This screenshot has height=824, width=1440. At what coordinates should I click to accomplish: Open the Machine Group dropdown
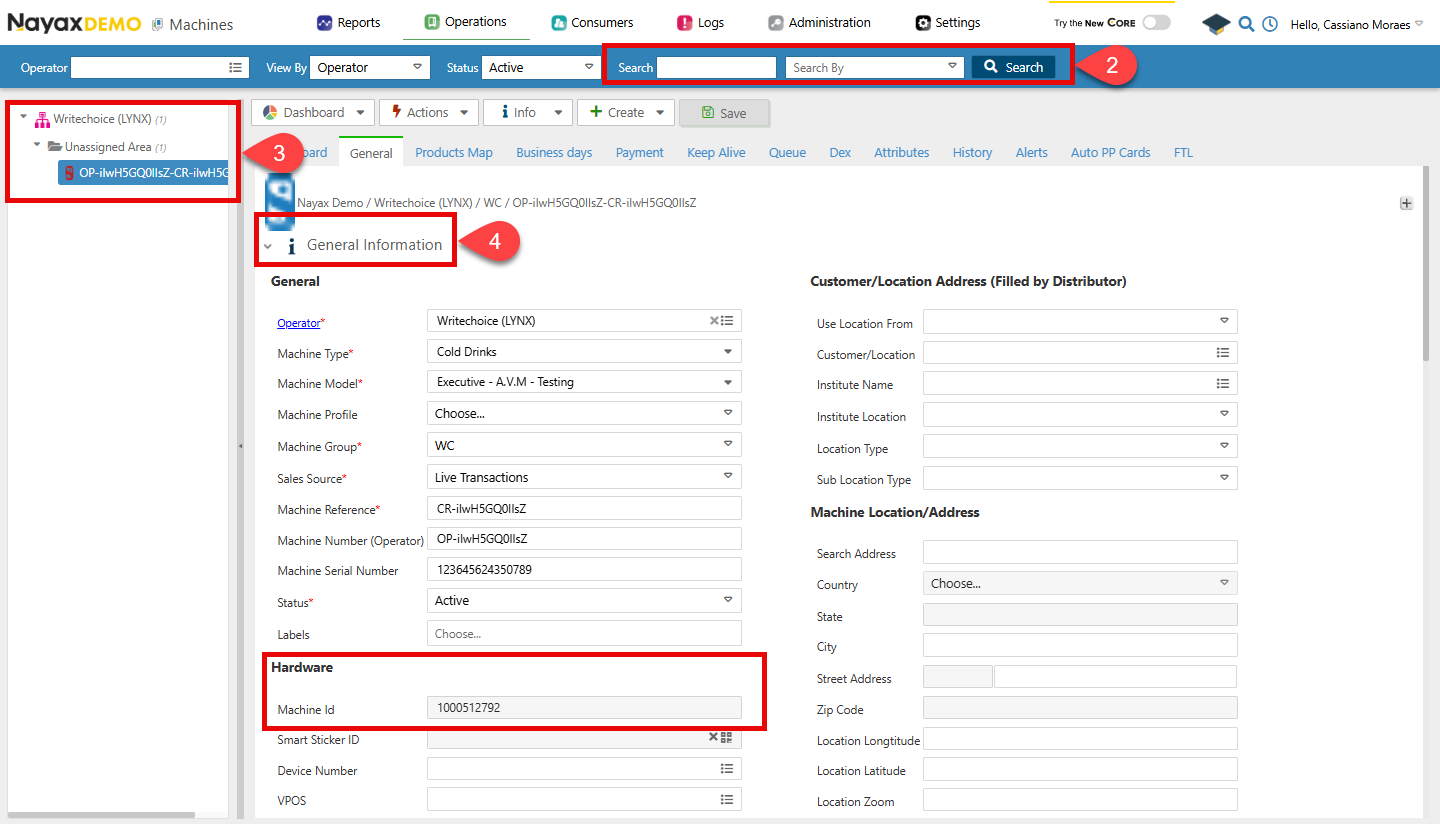click(x=585, y=445)
